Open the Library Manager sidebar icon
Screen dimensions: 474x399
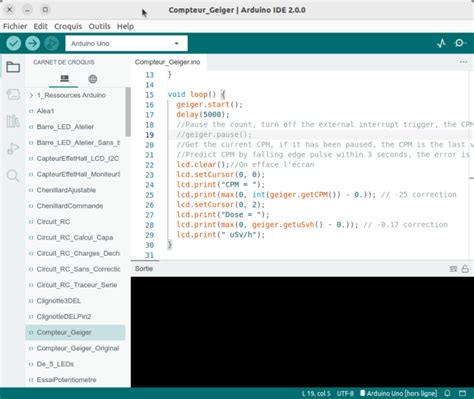coord(13,121)
